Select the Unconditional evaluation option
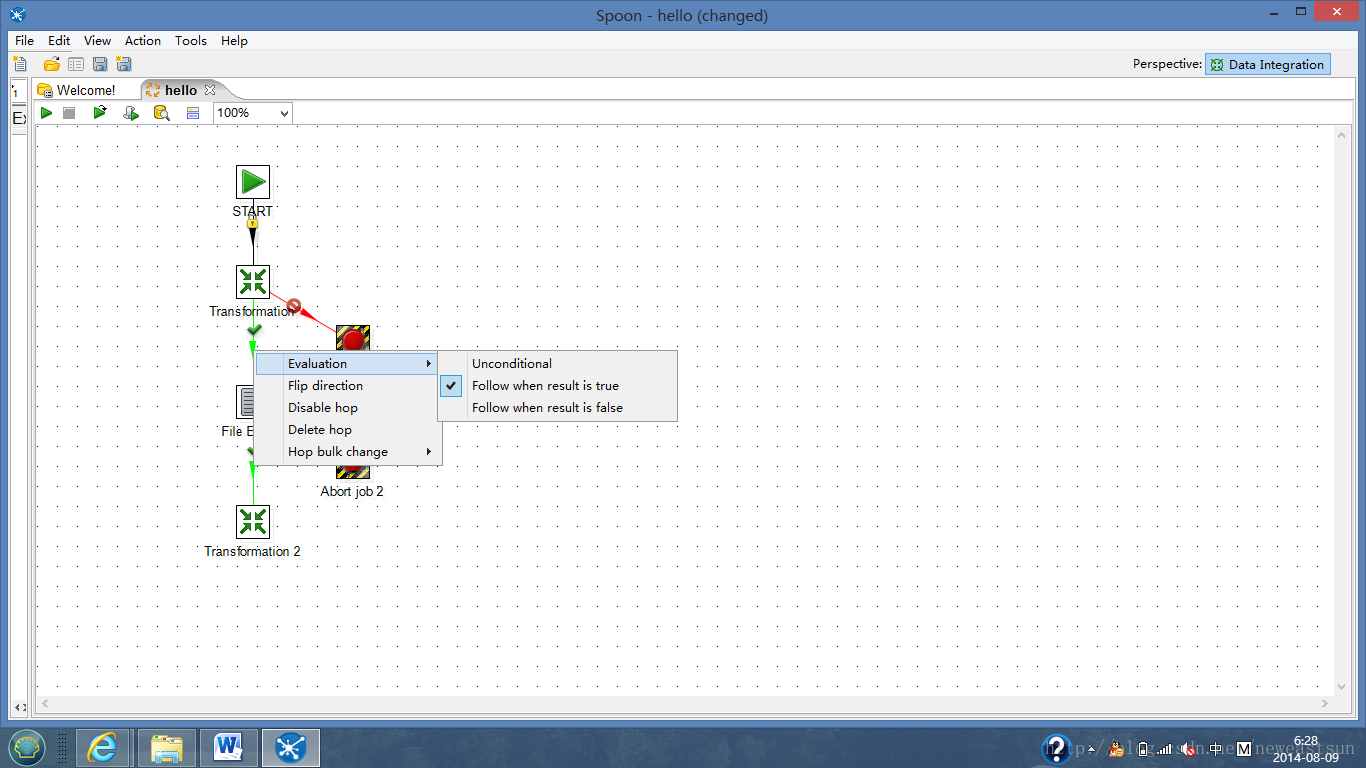The height and width of the screenshot is (768, 1366). click(x=558, y=364)
